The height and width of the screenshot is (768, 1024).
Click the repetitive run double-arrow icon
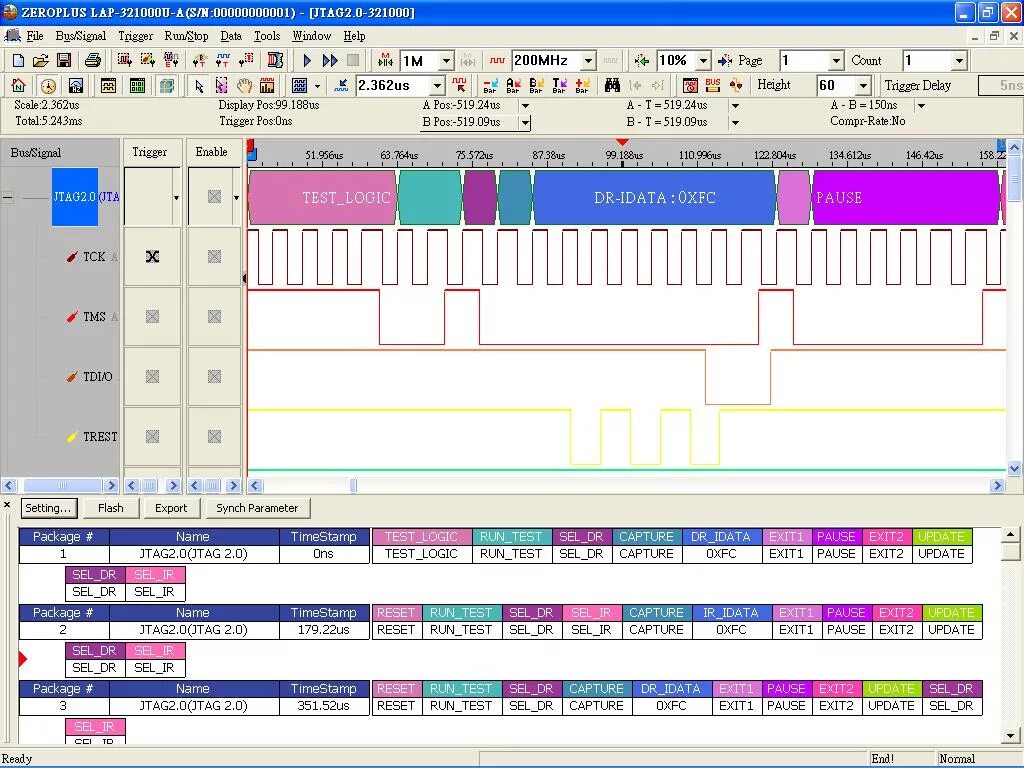click(x=330, y=61)
